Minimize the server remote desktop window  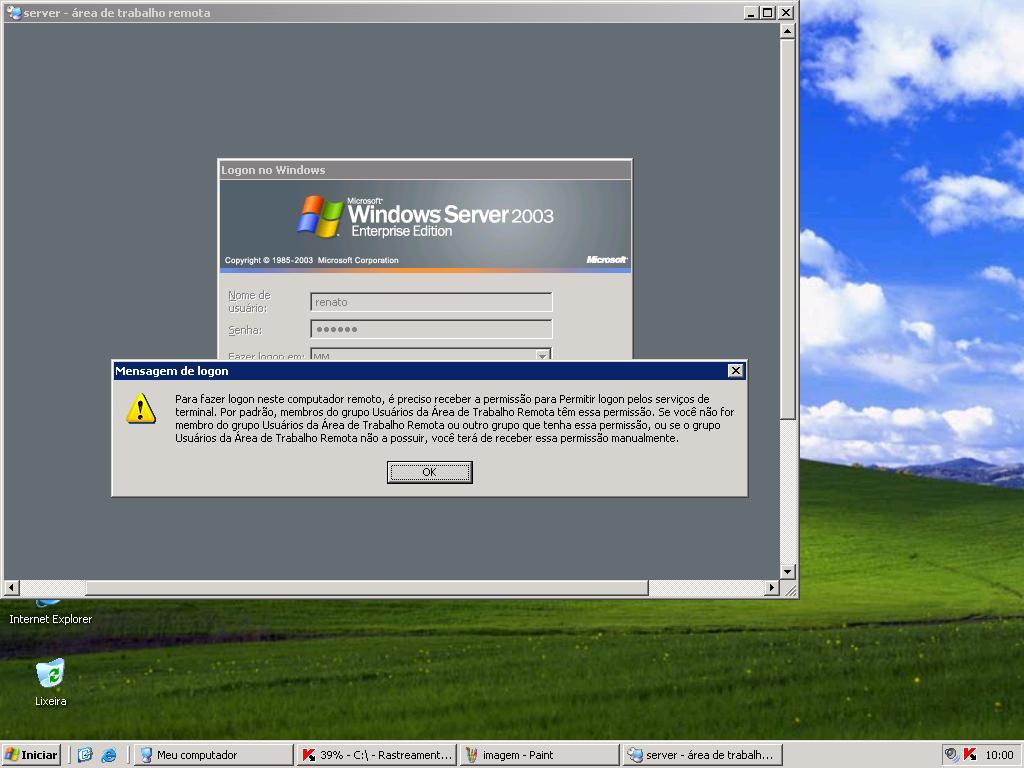click(751, 12)
